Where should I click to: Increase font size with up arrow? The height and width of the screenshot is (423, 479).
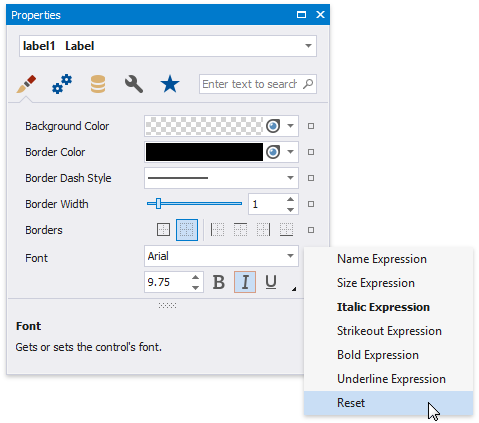click(196, 277)
